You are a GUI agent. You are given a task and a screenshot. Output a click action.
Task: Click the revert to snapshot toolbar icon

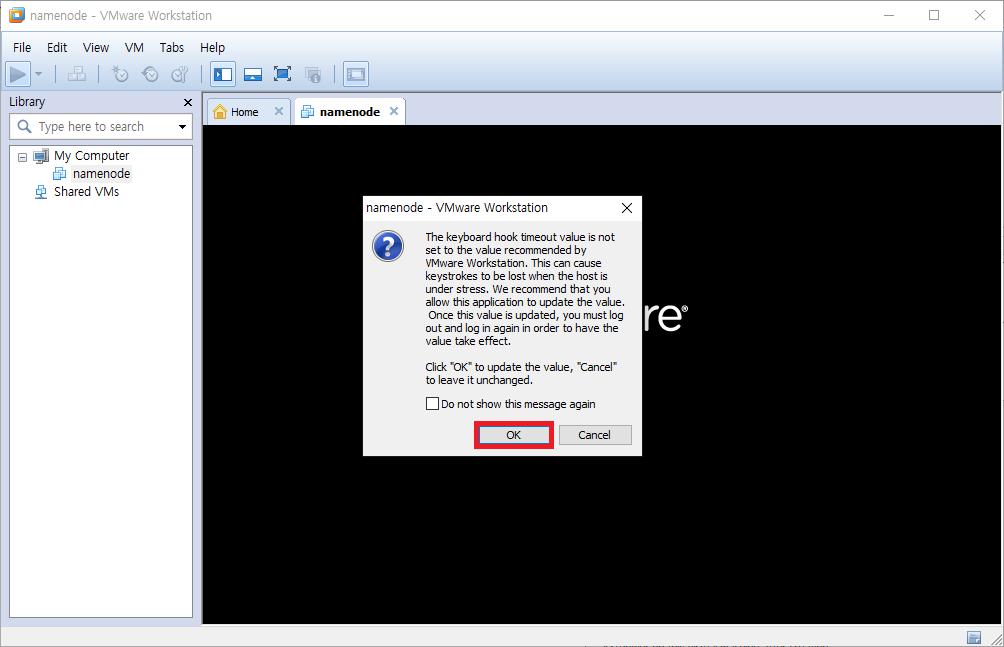[150, 74]
